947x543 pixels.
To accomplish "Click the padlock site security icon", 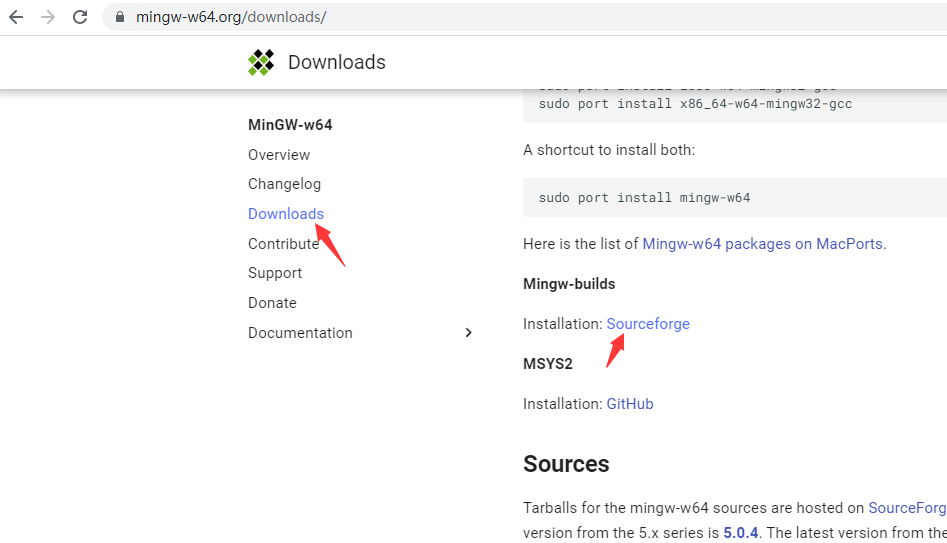I will click(x=120, y=17).
